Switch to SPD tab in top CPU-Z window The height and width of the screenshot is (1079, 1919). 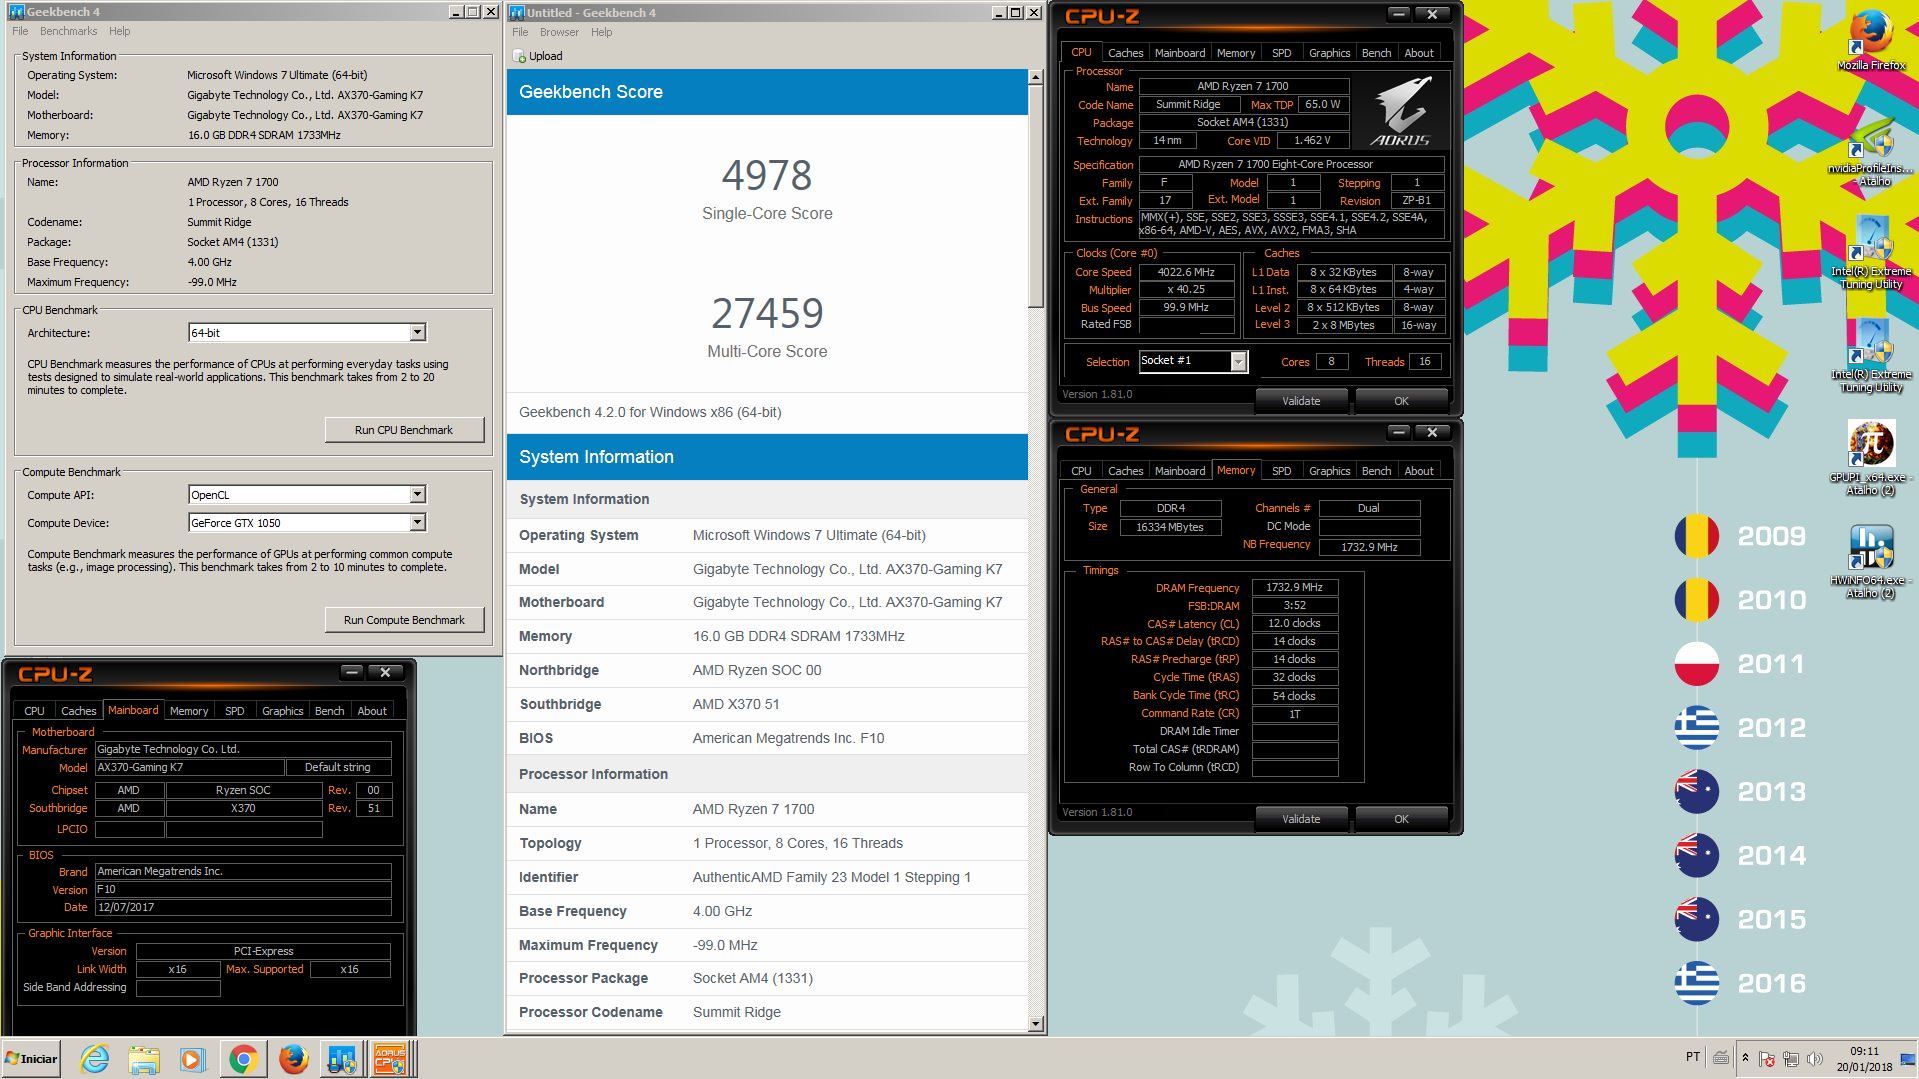click(1281, 53)
